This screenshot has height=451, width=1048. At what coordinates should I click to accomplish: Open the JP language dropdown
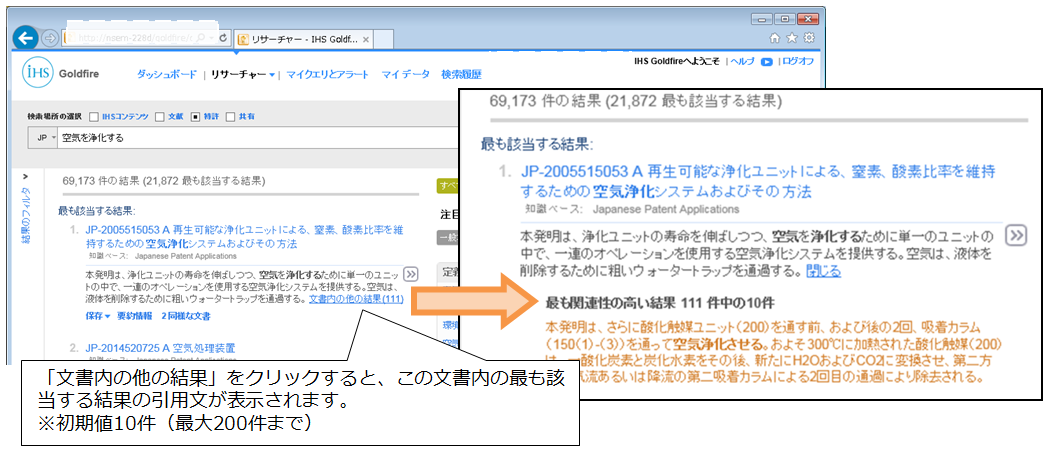tap(45, 138)
